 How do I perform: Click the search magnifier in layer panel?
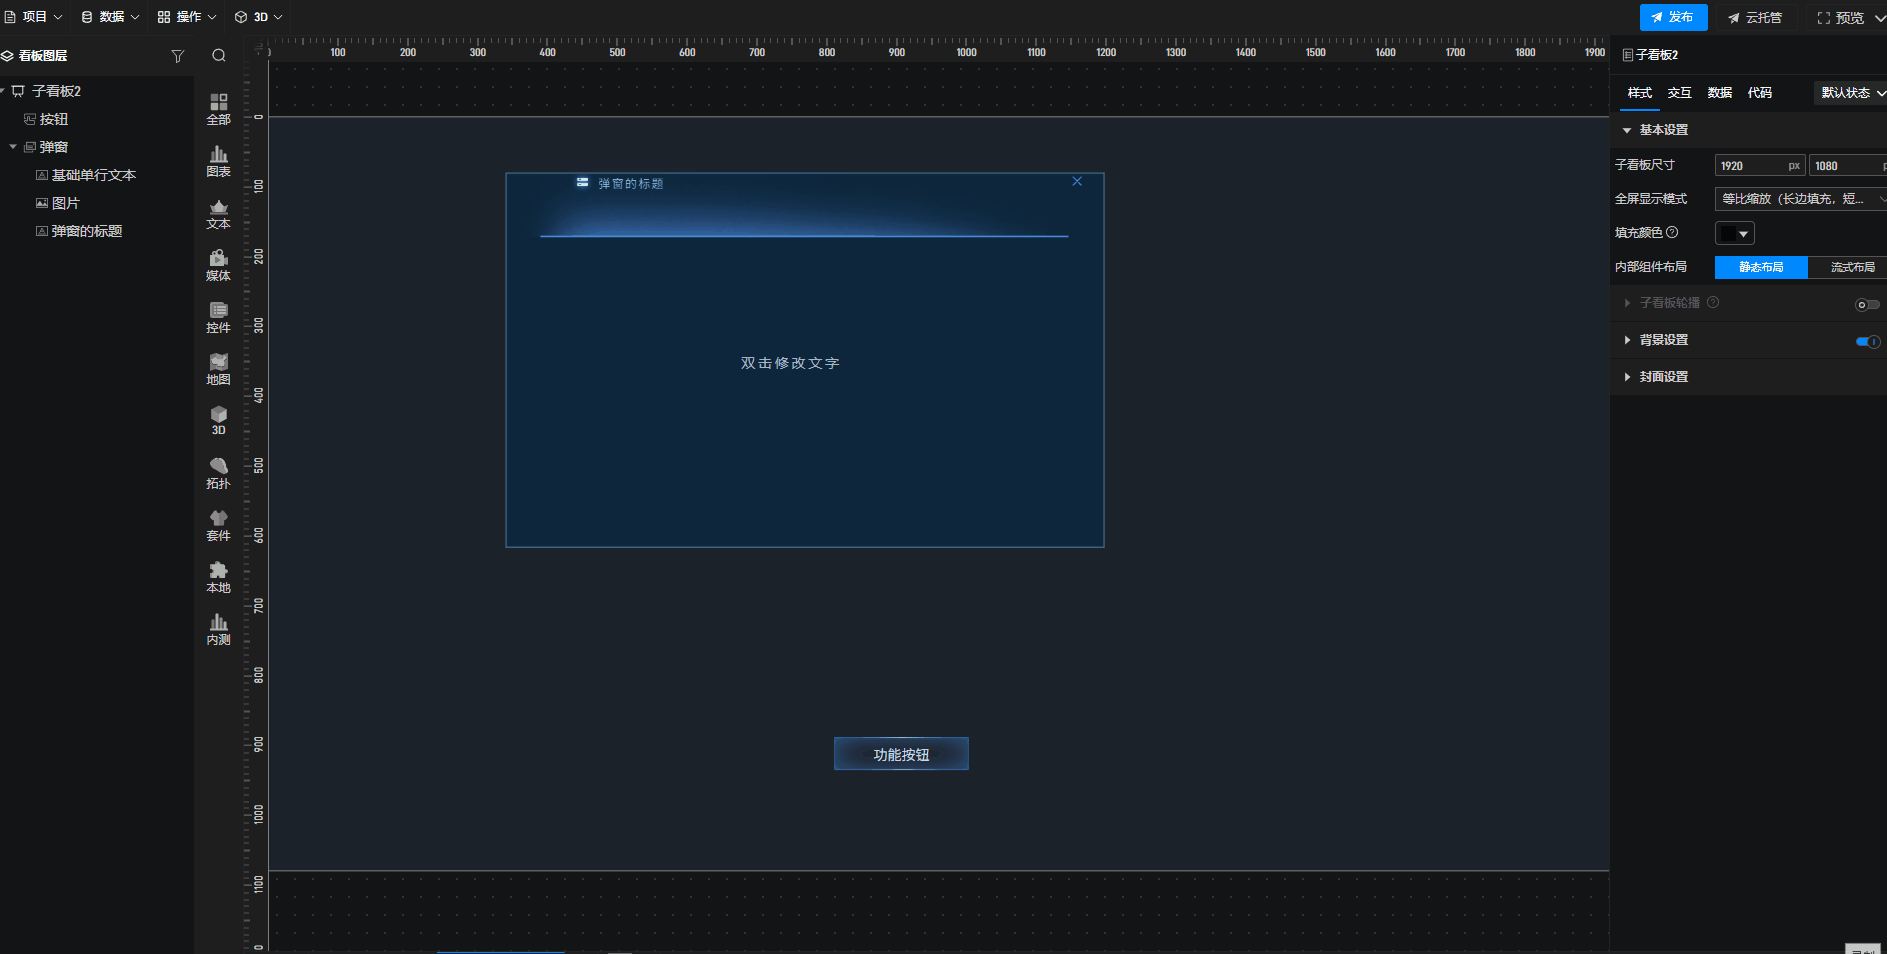[x=219, y=56]
